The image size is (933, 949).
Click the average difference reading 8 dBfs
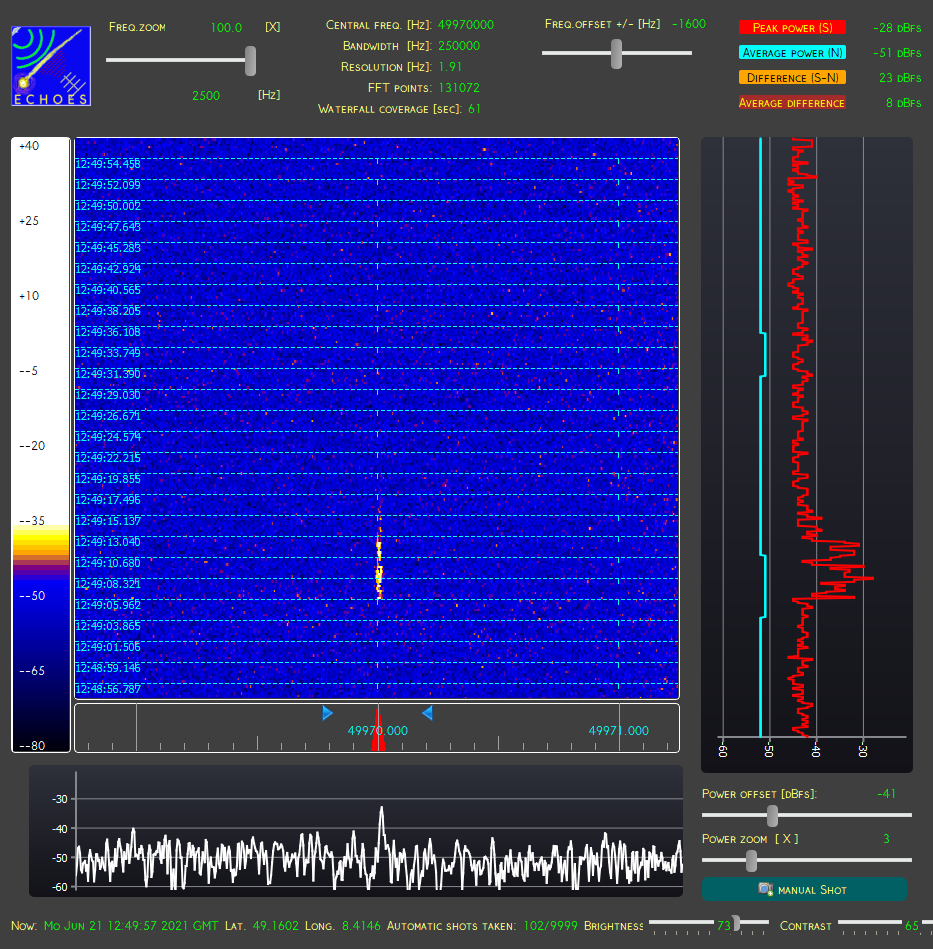click(903, 103)
